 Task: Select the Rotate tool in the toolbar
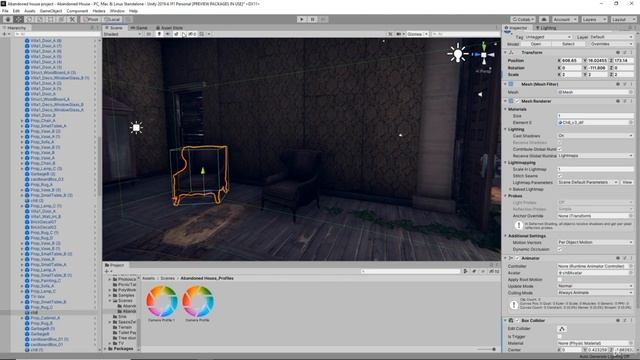click(29, 19)
